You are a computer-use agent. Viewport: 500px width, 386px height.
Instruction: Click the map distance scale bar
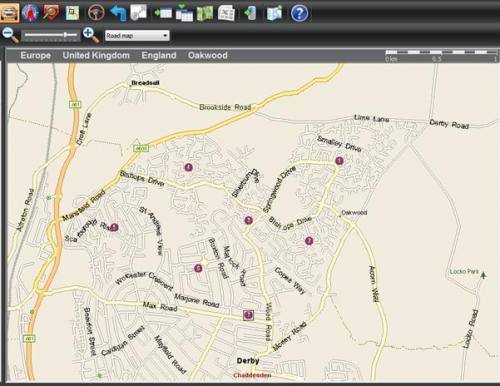[x=441, y=56]
